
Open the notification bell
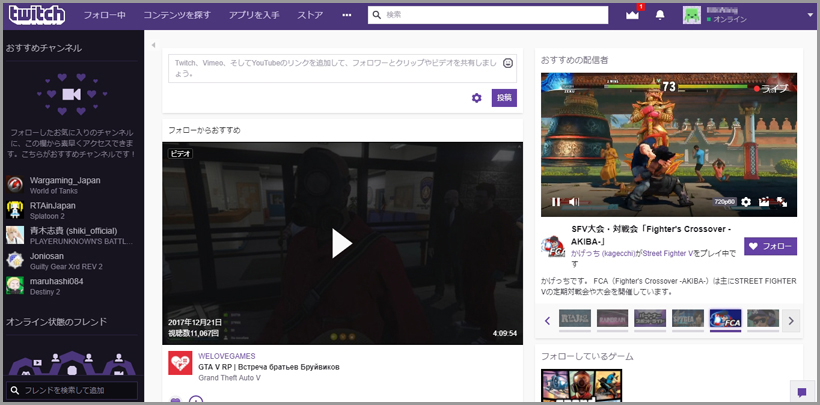(660, 15)
